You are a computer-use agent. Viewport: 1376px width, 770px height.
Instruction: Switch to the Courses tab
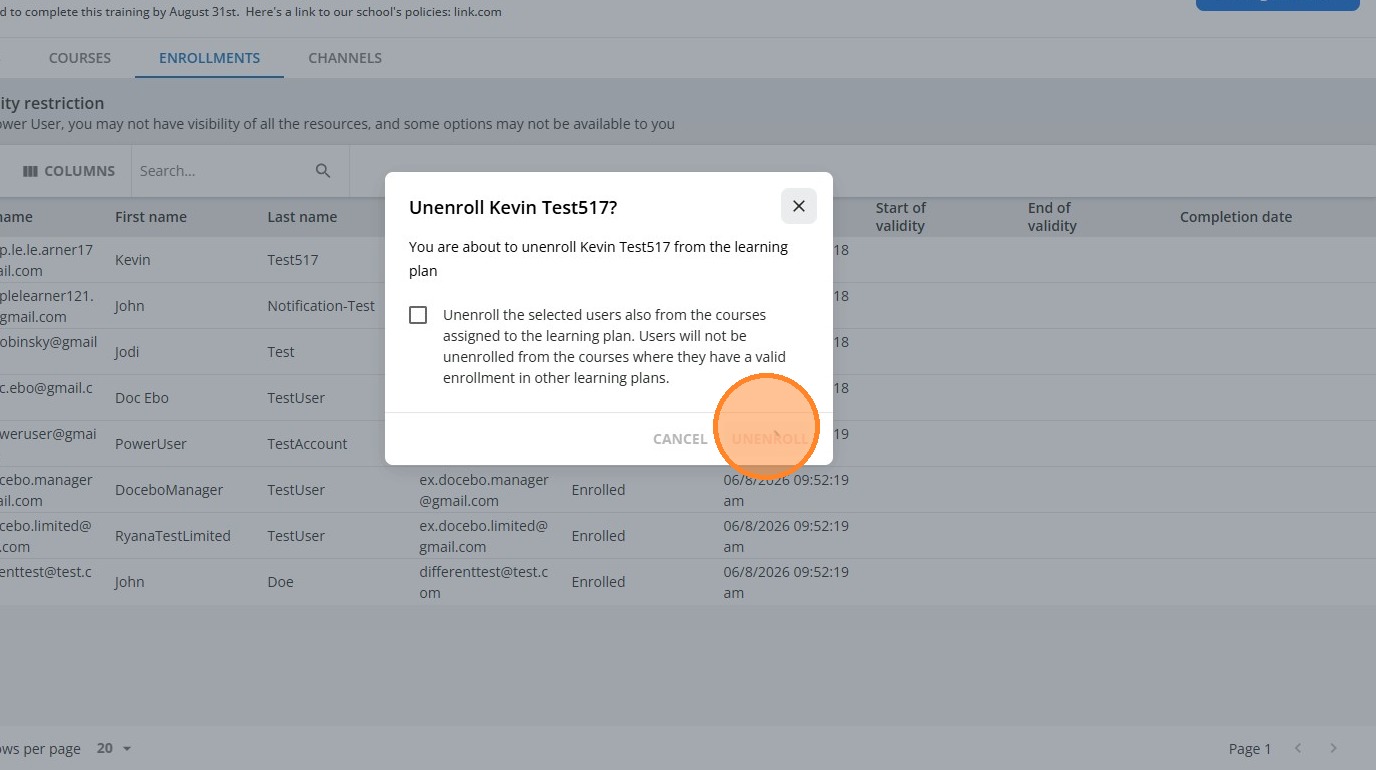click(x=80, y=58)
